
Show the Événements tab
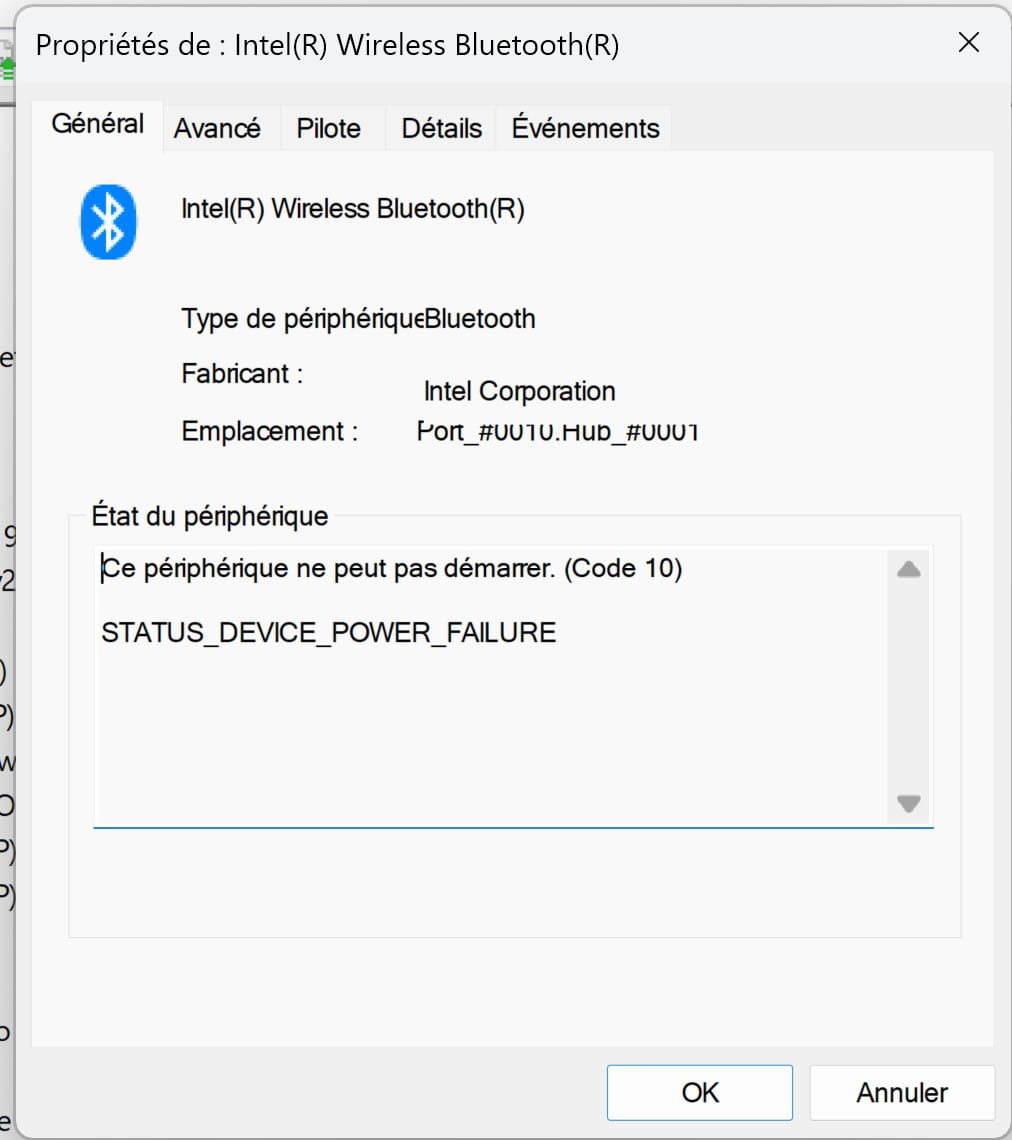click(585, 129)
